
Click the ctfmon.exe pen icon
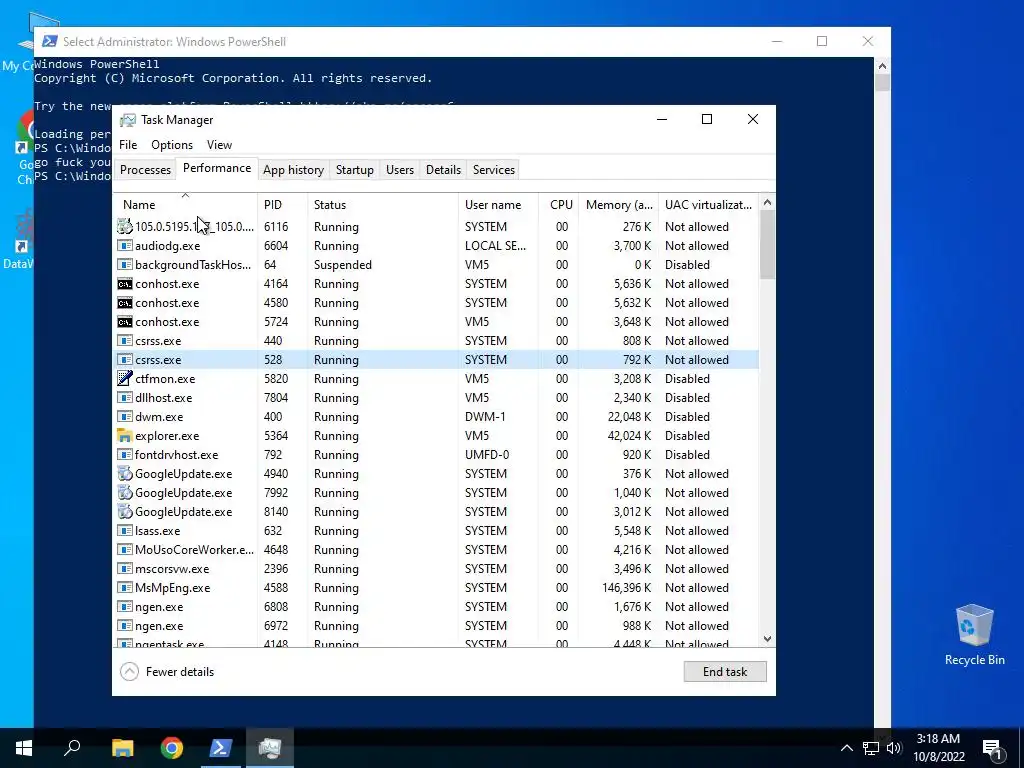pyautogui.click(x=124, y=378)
